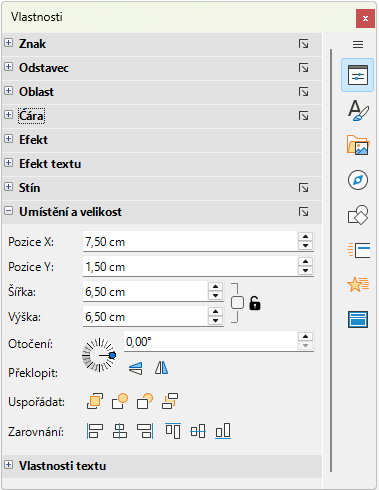Expand the Efekt textu section

coord(9,163)
